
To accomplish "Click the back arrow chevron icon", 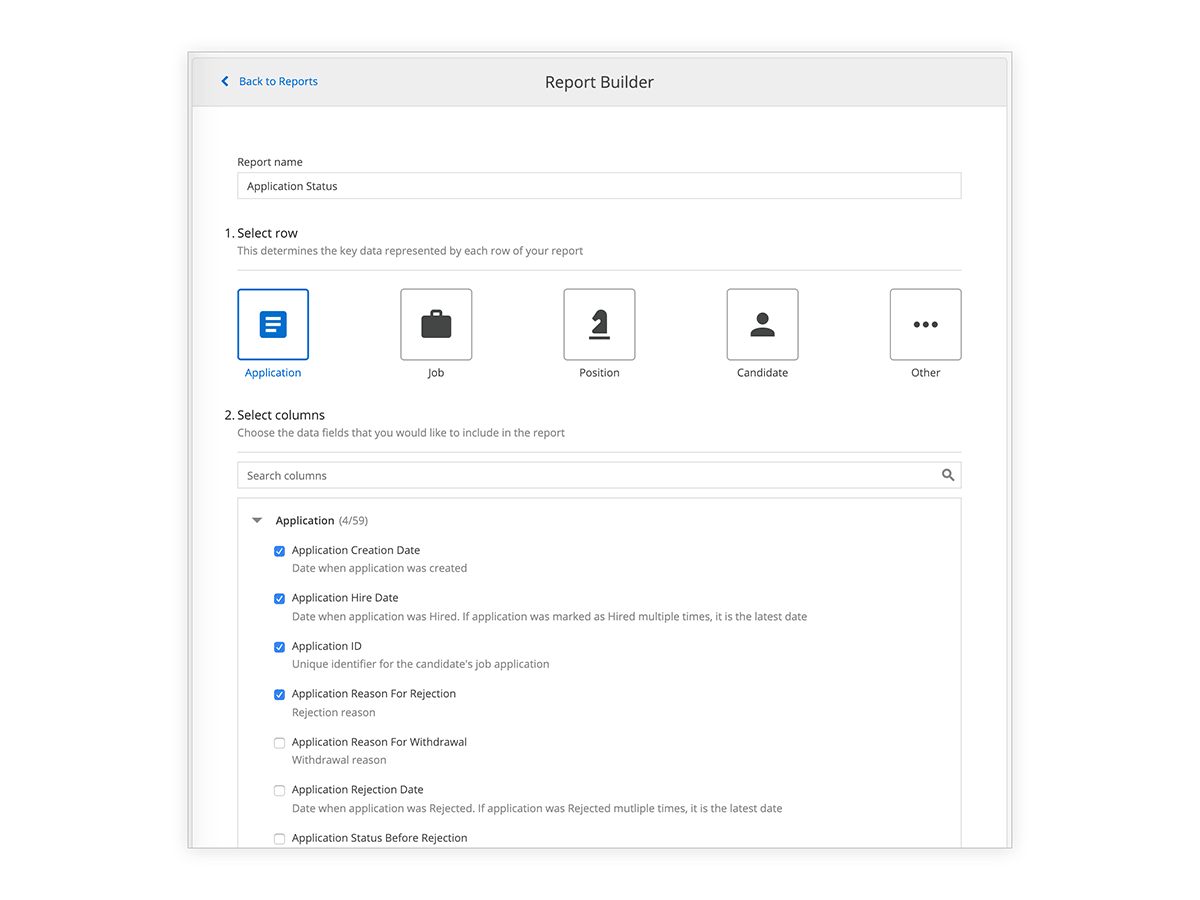I will [225, 82].
